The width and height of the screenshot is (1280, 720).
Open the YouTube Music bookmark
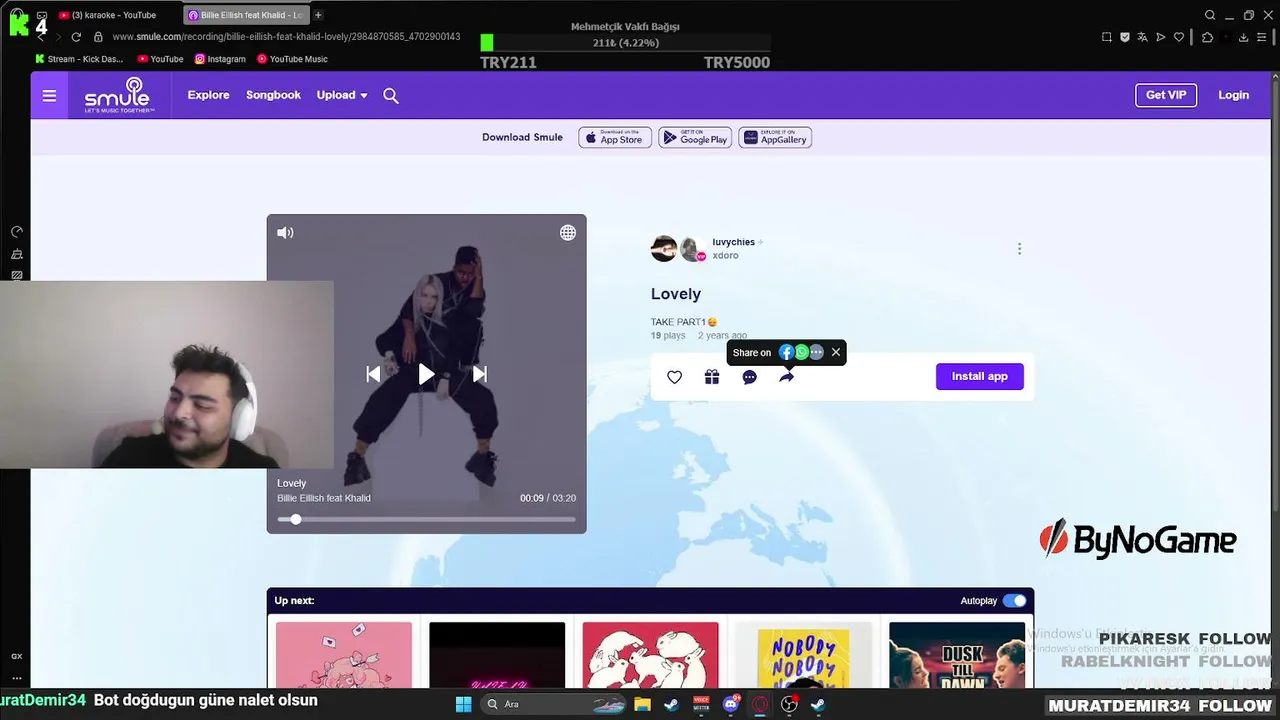click(292, 59)
